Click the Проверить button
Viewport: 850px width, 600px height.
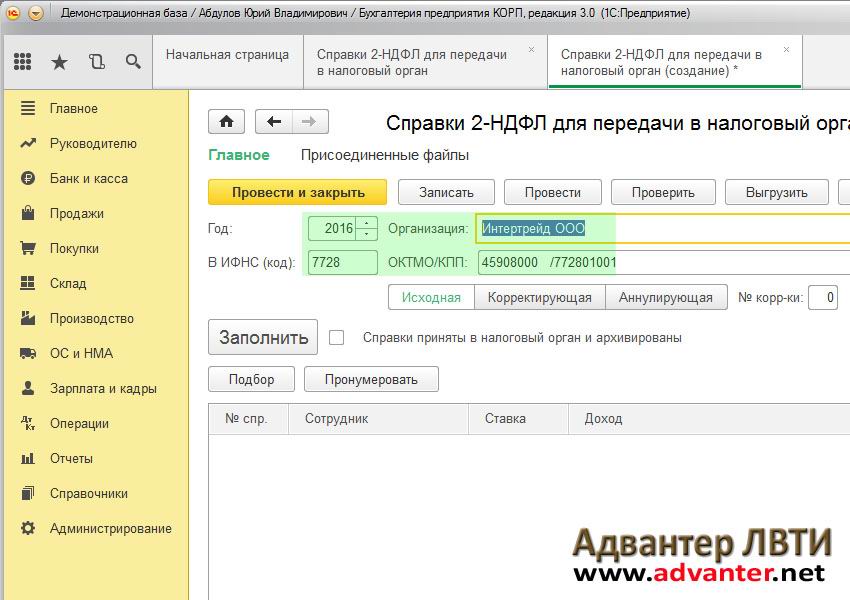663,192
